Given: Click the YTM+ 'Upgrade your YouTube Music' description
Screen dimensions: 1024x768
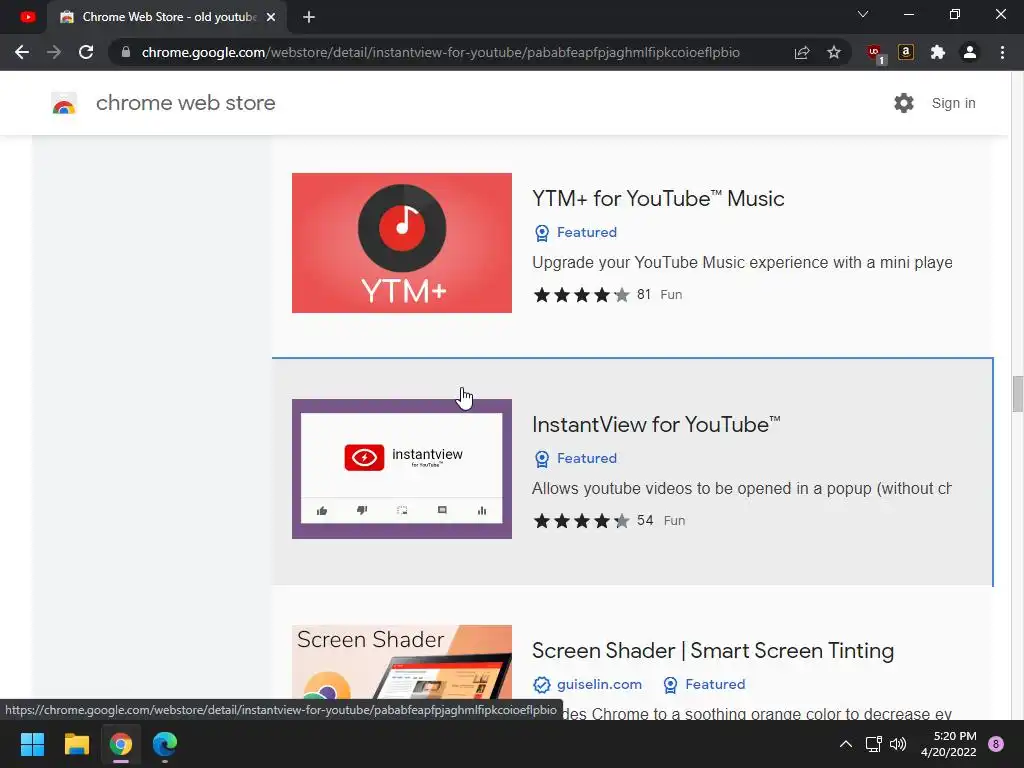Looking at the screenshot, I should 742,263.
